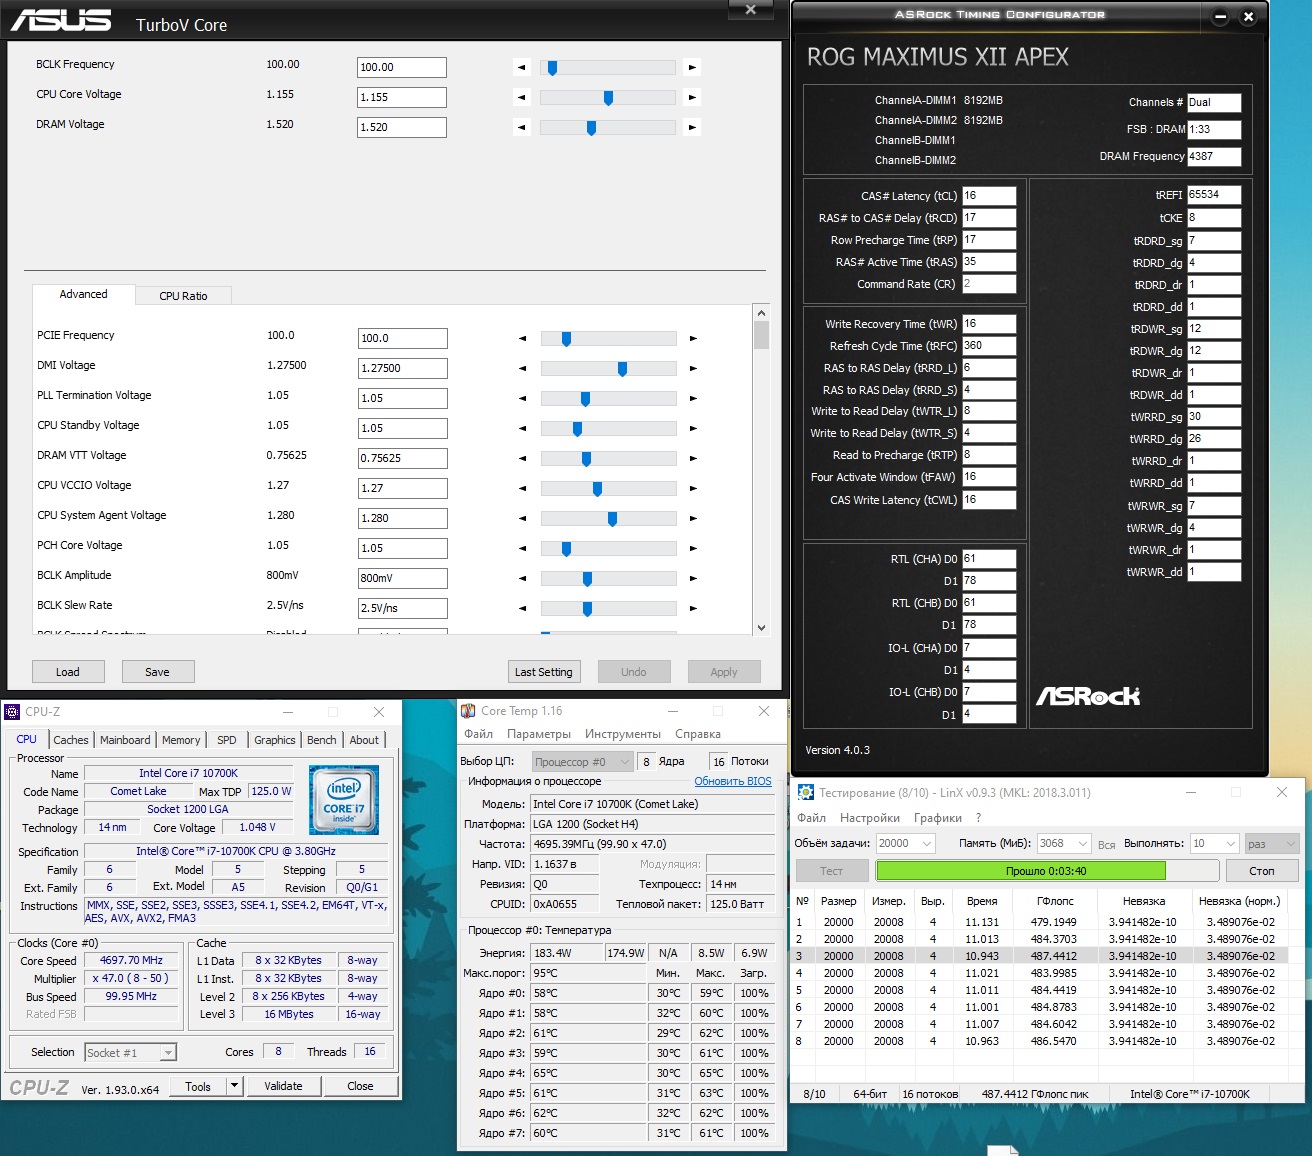Click the Стоп button in LinX
Viewport: 1312px width, 1156px height.
(x=1262, y=871)
